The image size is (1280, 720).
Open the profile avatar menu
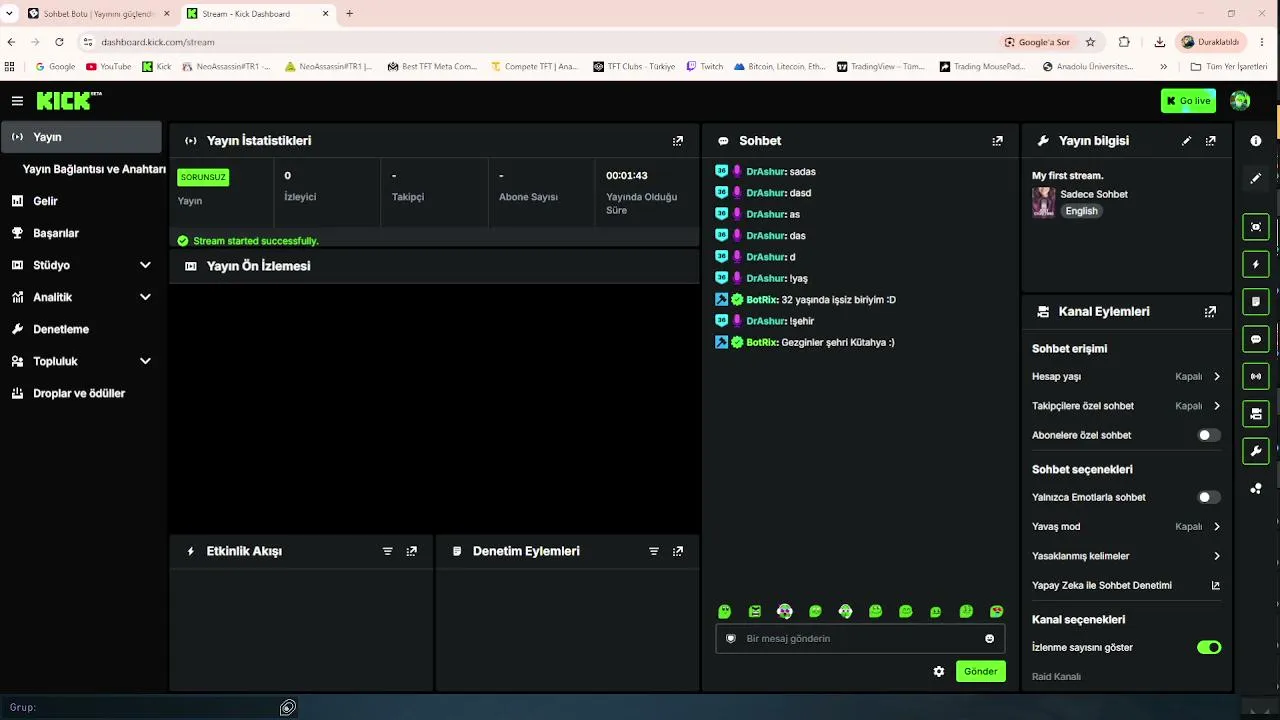[1240, 101]
